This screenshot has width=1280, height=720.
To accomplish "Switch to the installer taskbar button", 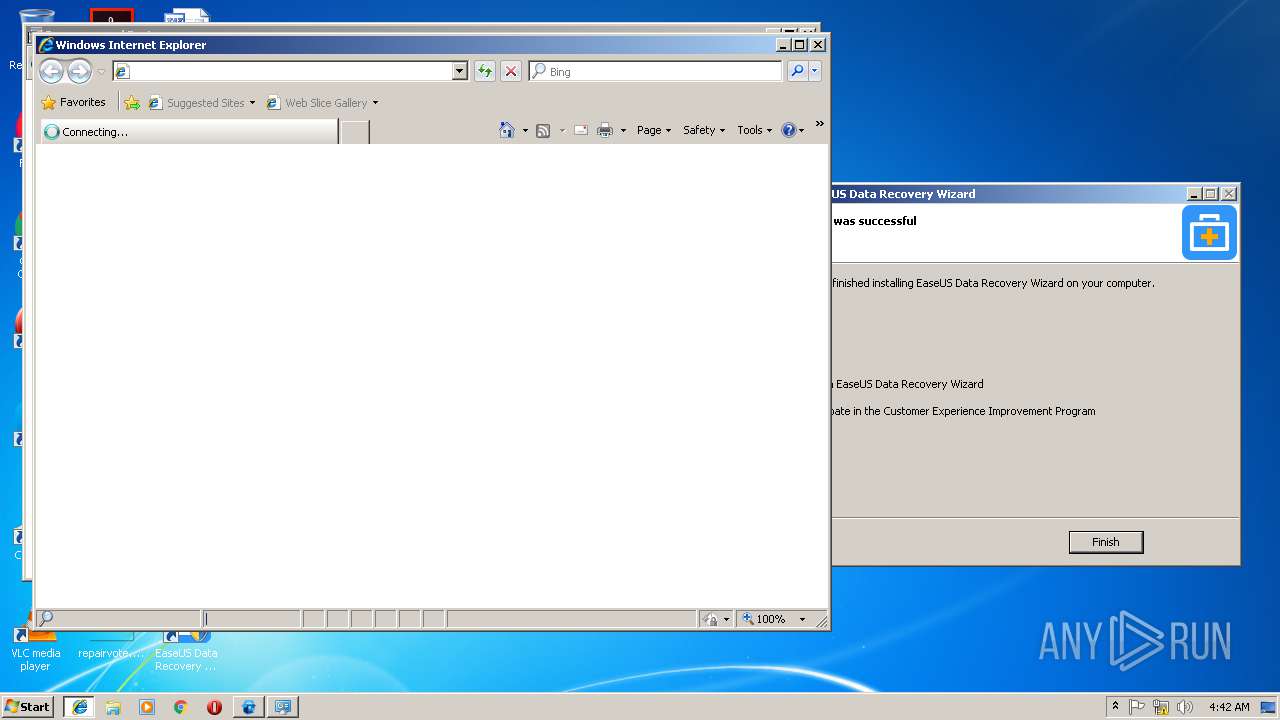I will click(x=283, y=706).
